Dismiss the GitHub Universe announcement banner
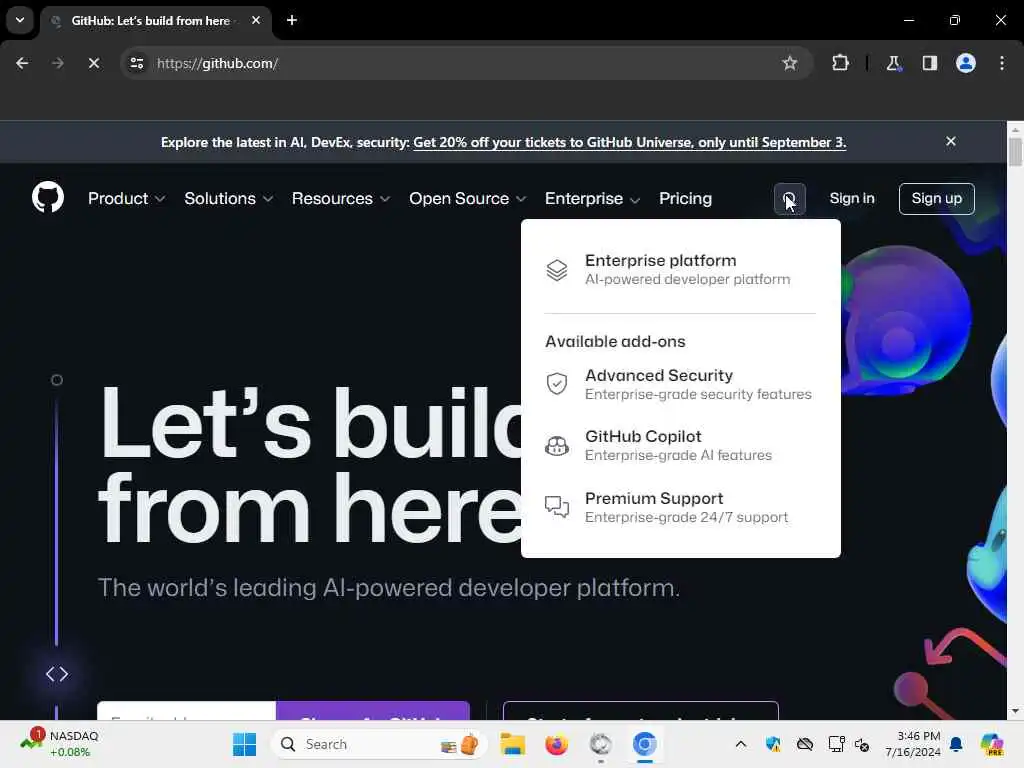1024x768 pixels. 950,141
